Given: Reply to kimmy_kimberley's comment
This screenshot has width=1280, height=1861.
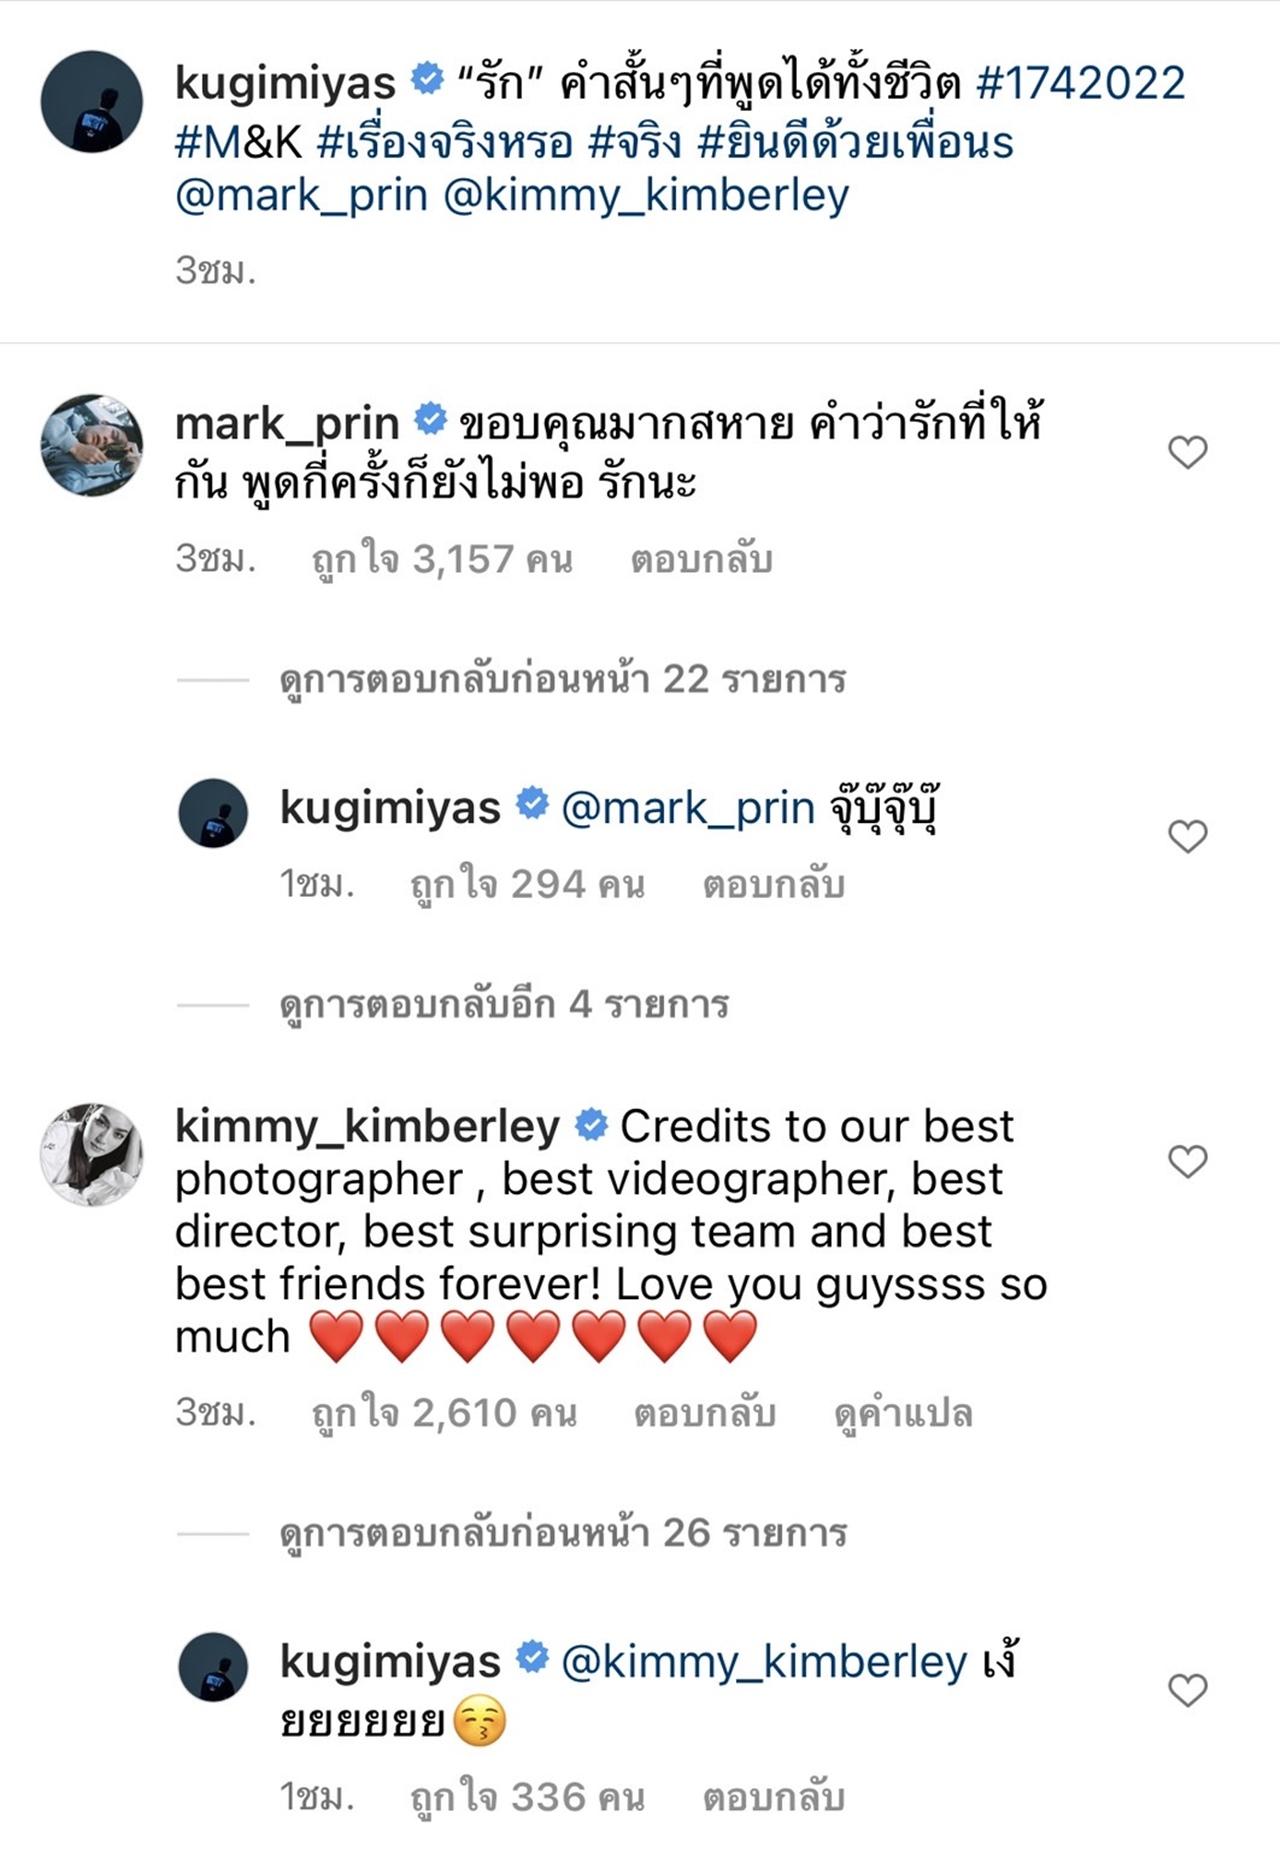Looking at the screenshot, I should 704,1413.
